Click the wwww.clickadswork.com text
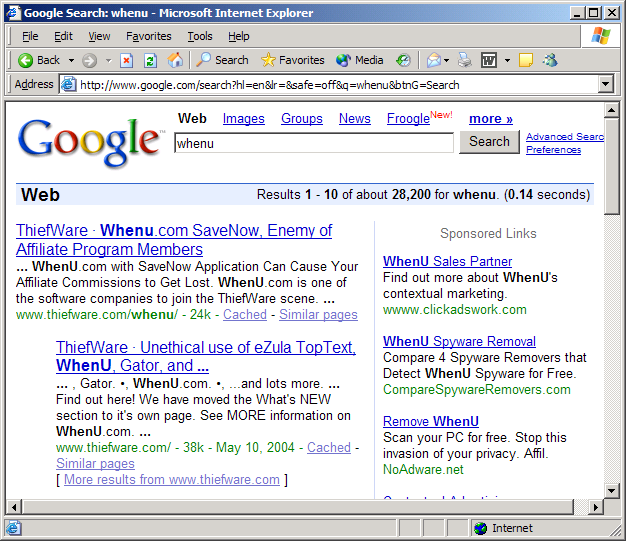 click(x=455, y=310)
